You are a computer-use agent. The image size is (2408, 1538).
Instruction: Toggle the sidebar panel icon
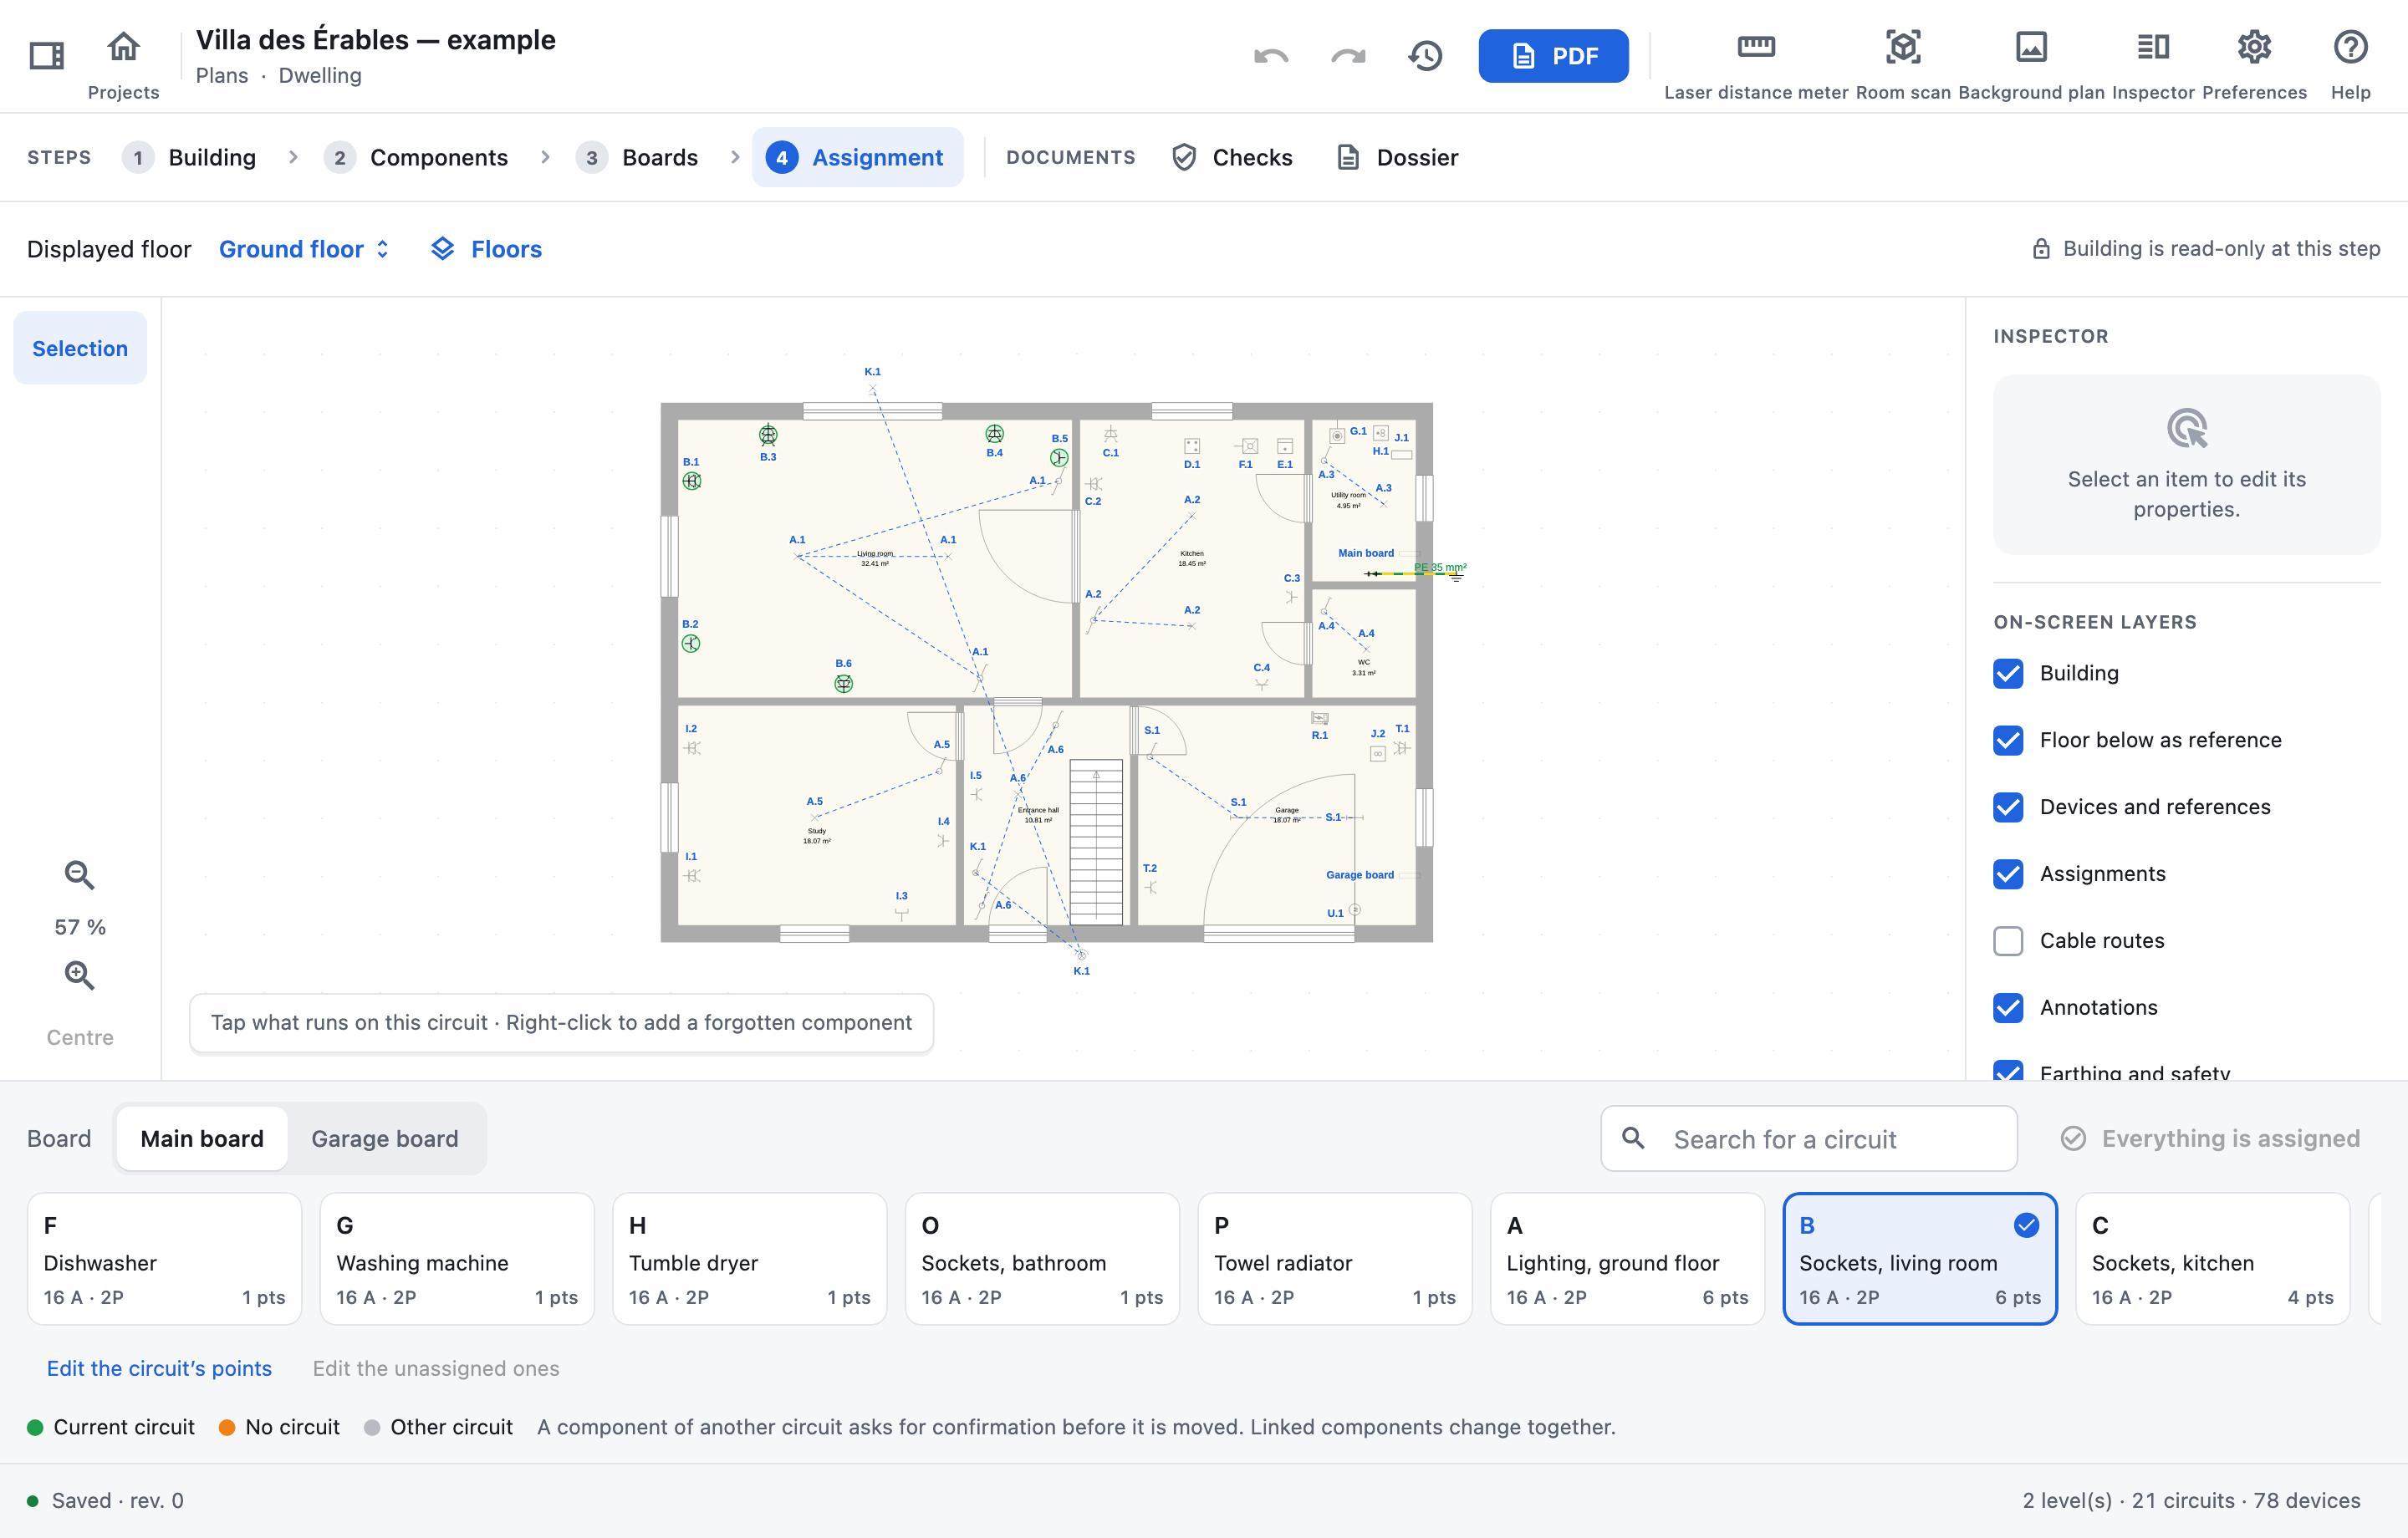tap(46, 55)
